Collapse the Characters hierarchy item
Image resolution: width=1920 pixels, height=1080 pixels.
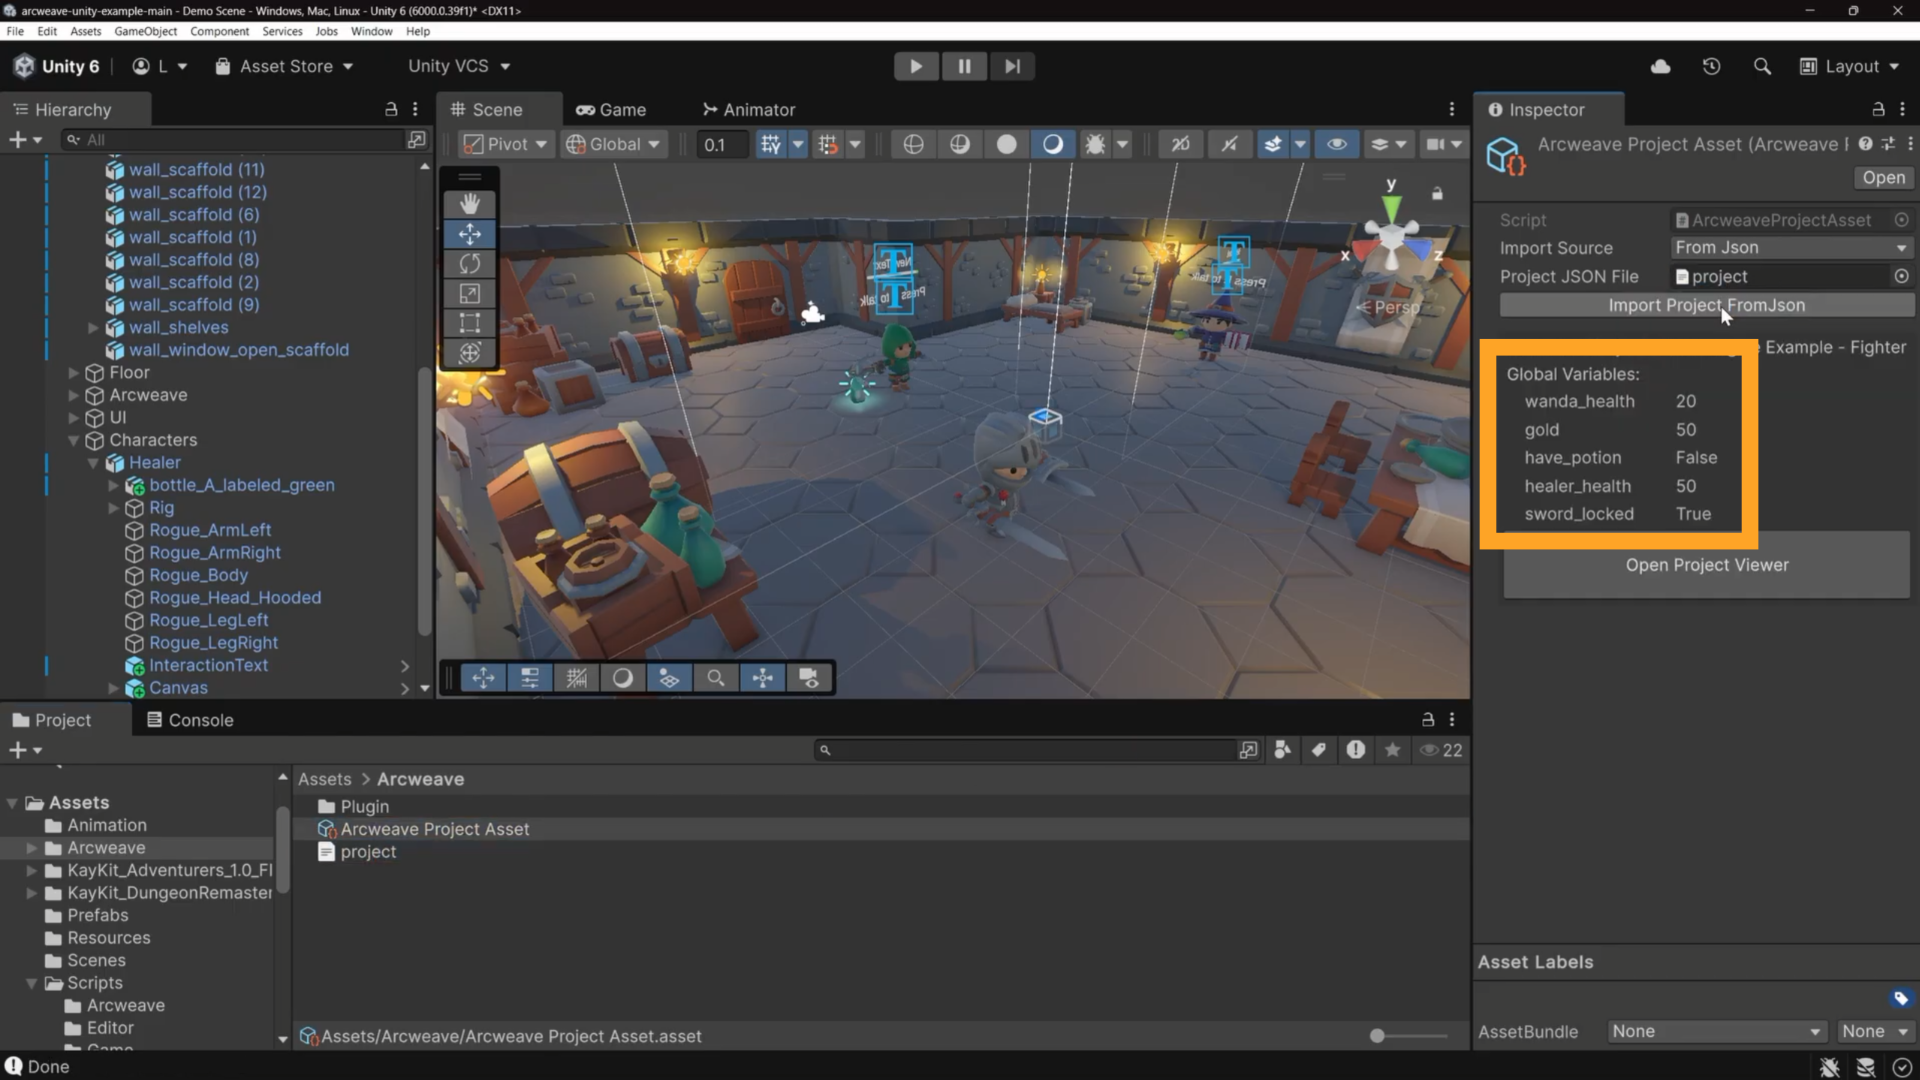click(73, 440)
